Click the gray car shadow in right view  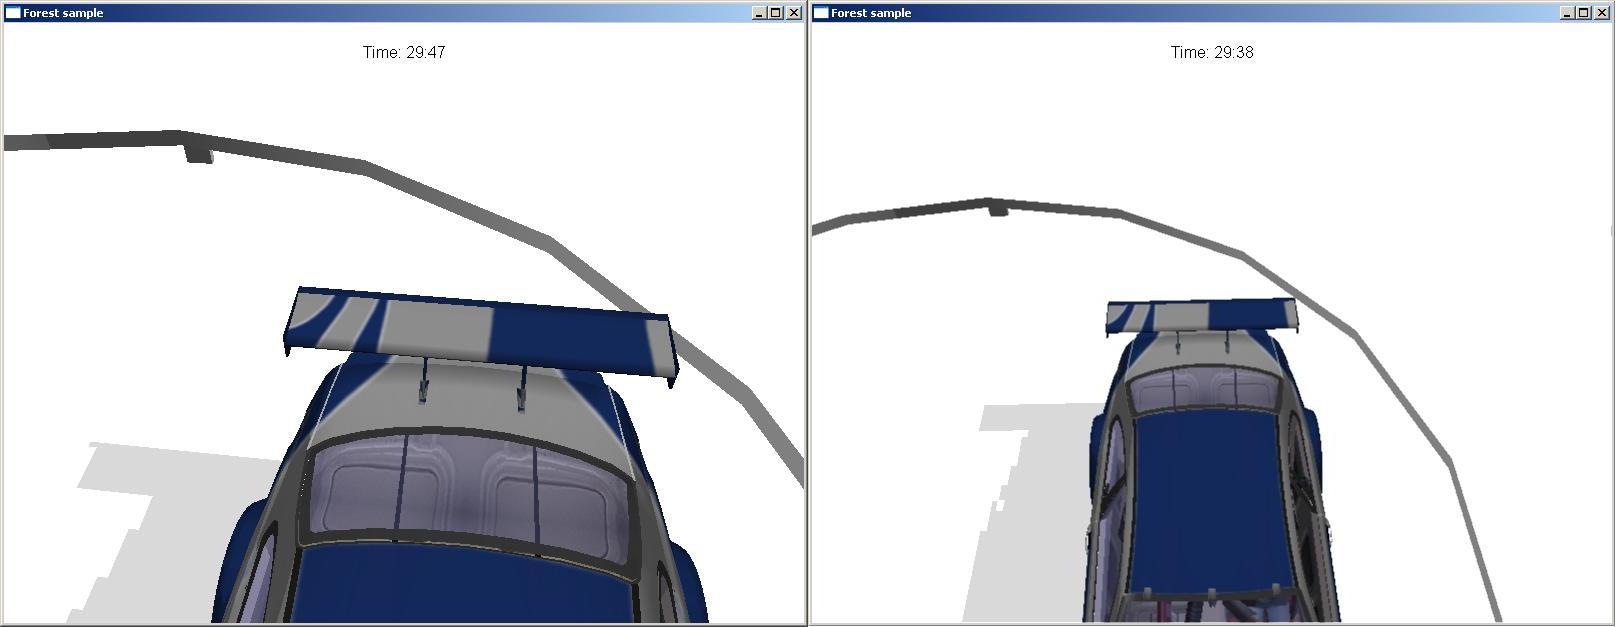pos(1030,520)
